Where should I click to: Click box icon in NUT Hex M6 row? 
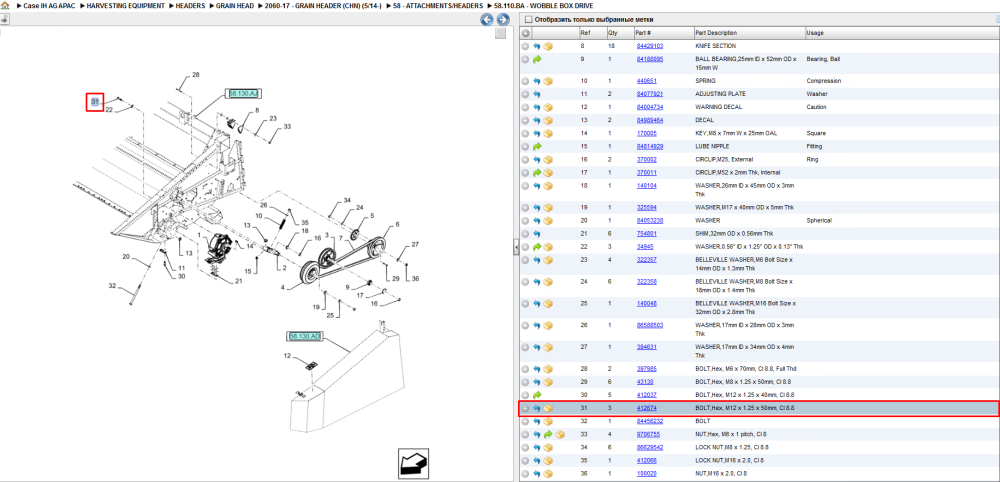click(x=559, y=435)
